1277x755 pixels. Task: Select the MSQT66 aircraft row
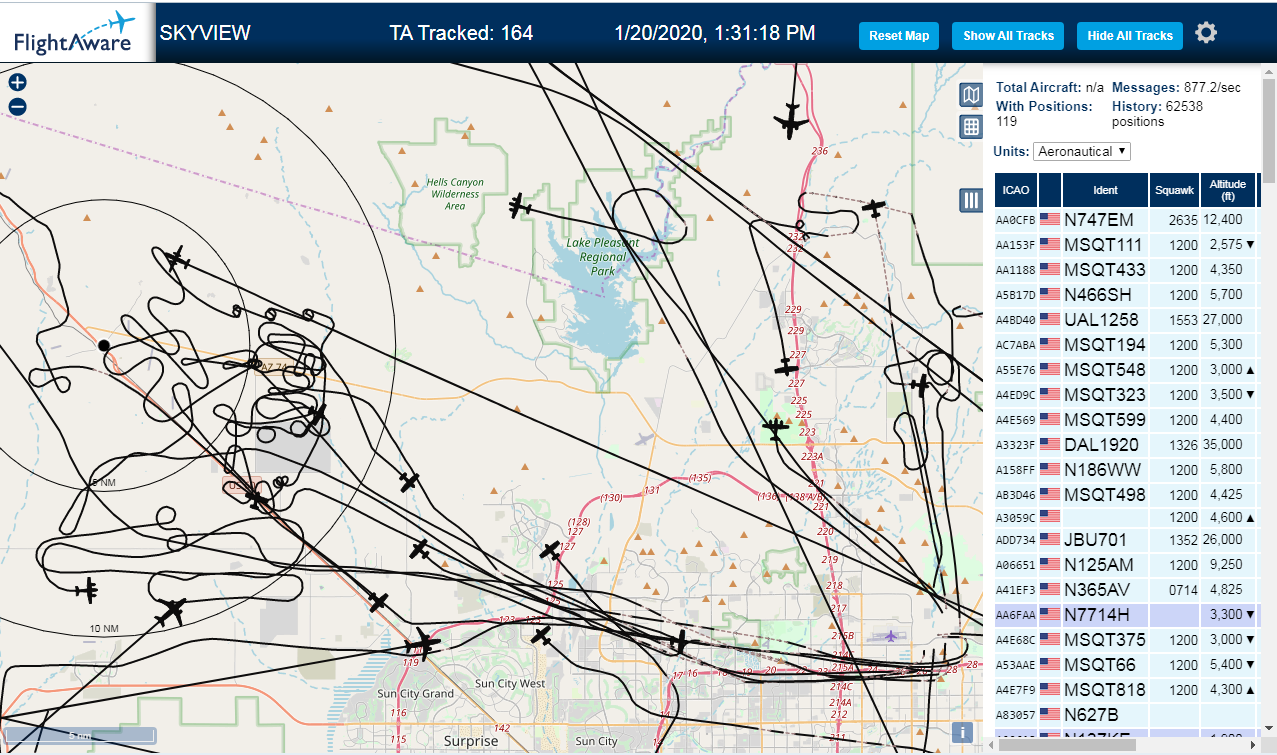[1128, 664]
